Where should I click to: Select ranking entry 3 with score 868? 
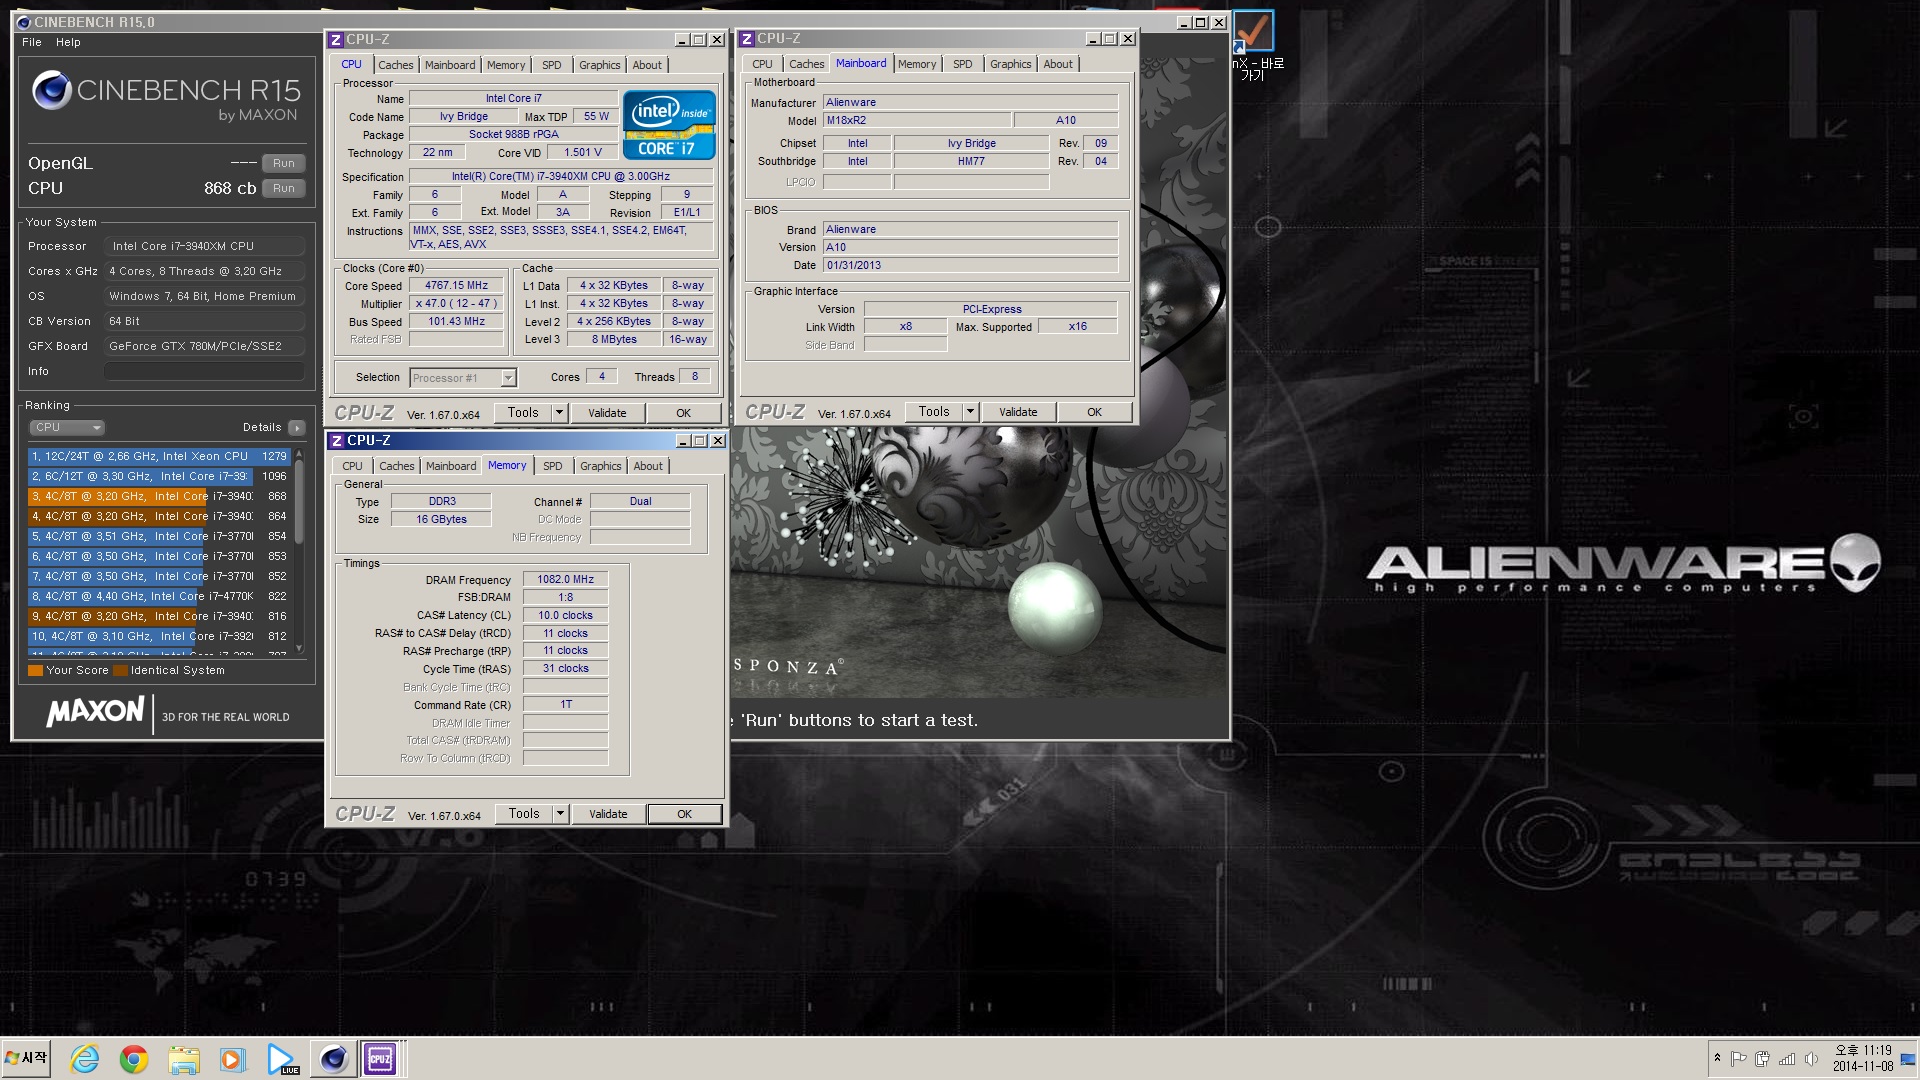point(160,496)
